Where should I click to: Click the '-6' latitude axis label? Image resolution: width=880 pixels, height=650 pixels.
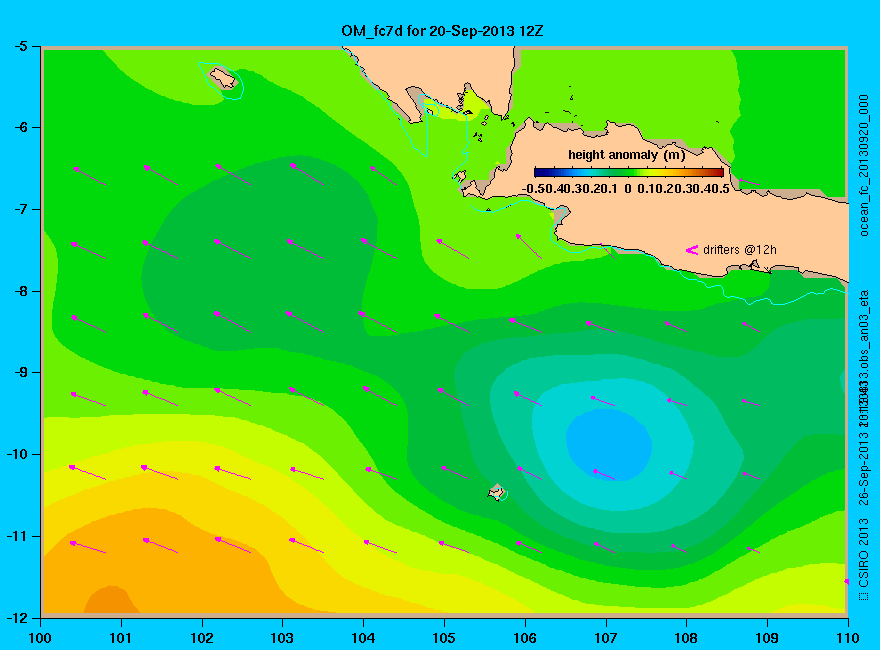coord(20,127)
